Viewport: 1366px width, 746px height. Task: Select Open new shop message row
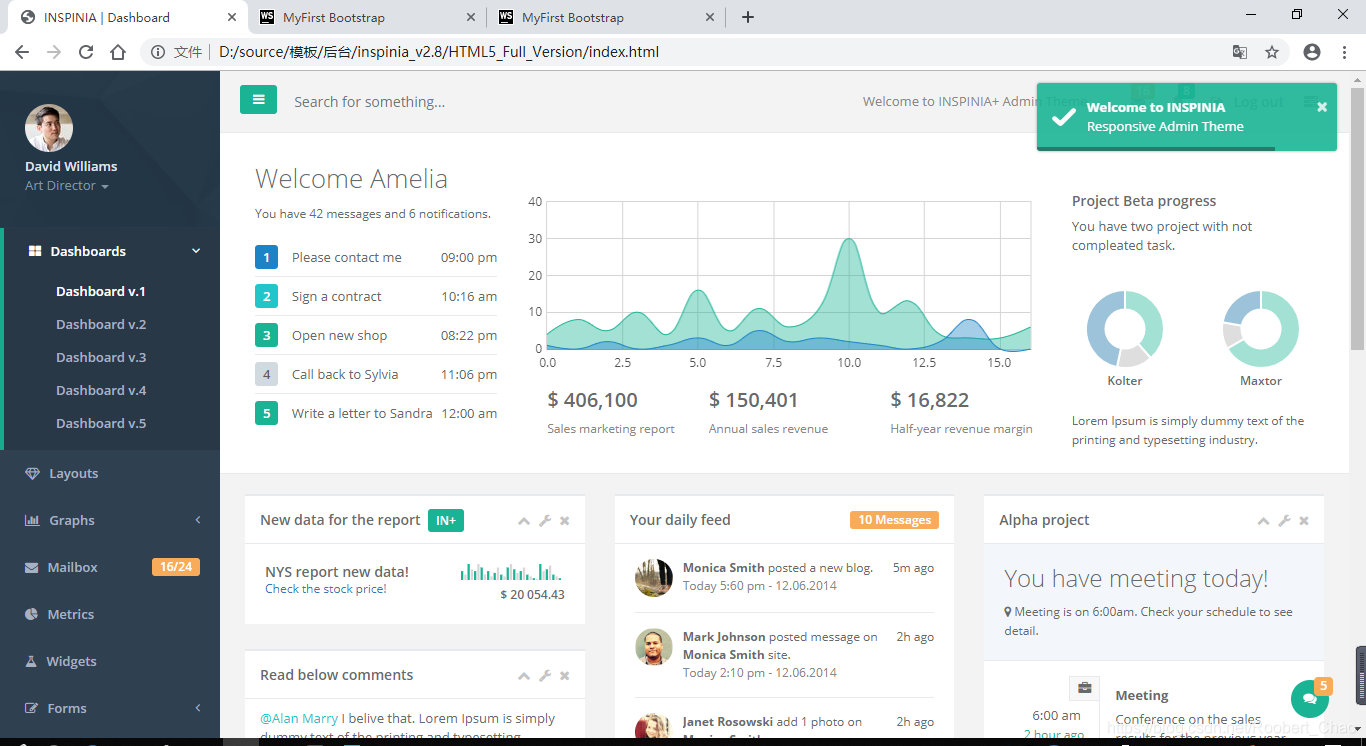[376, 335]
